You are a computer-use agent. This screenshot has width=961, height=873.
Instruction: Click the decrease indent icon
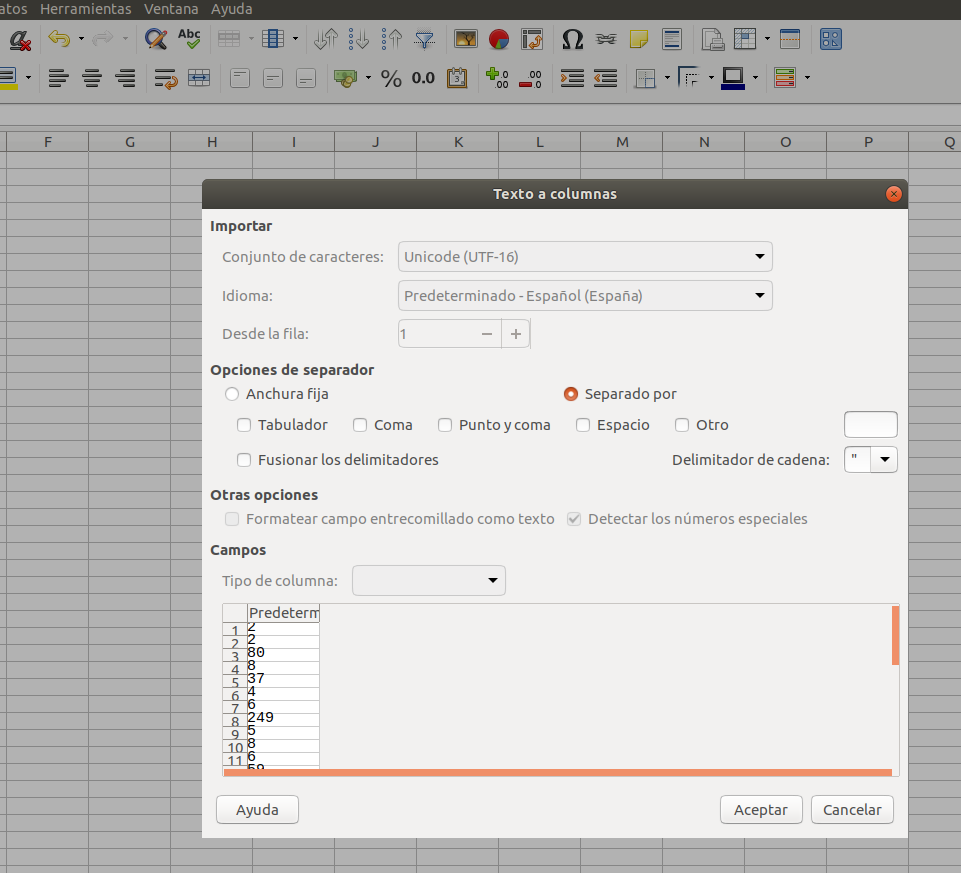point(606,78)
